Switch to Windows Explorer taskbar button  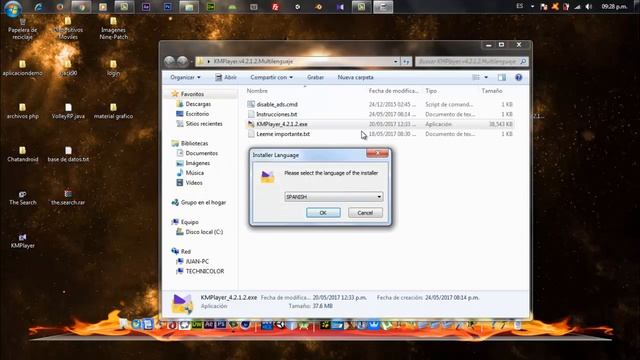click(x=189, y=7)
